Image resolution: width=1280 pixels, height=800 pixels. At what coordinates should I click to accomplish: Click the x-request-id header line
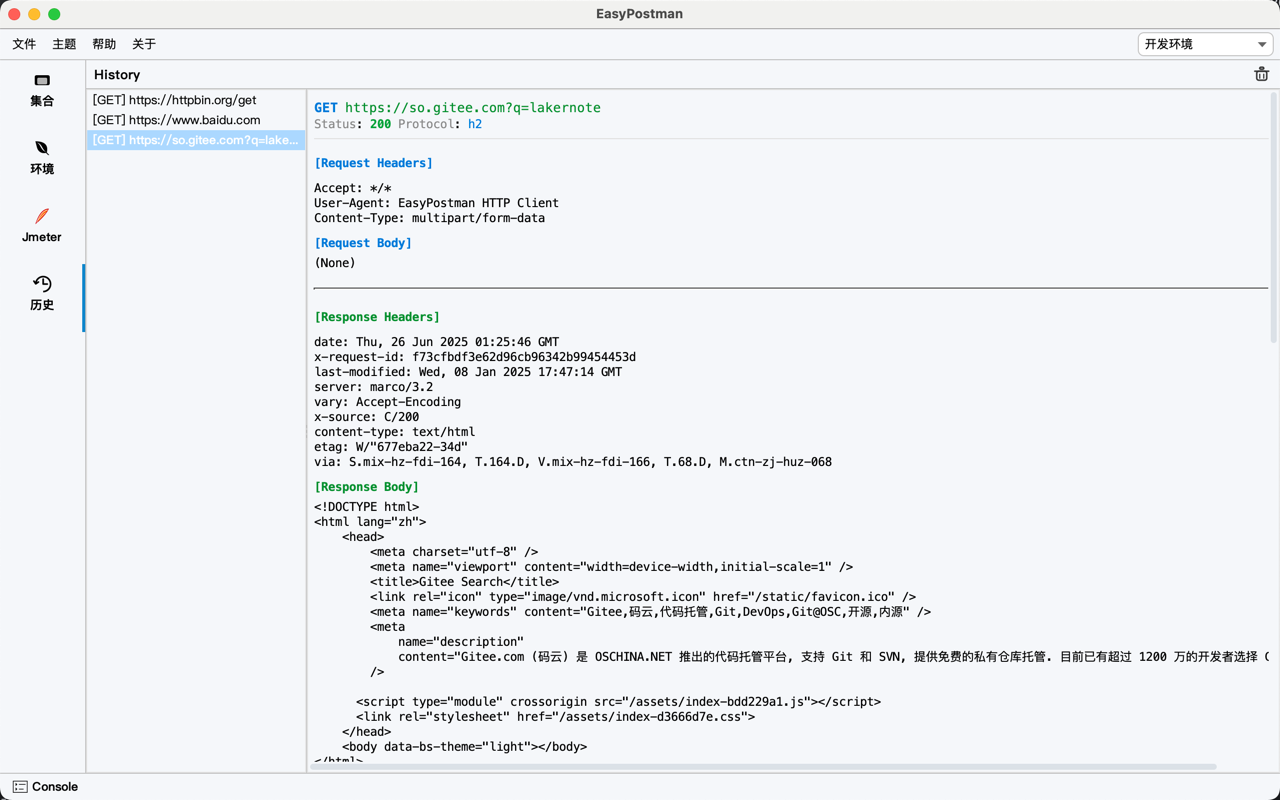tap(475, 357)
